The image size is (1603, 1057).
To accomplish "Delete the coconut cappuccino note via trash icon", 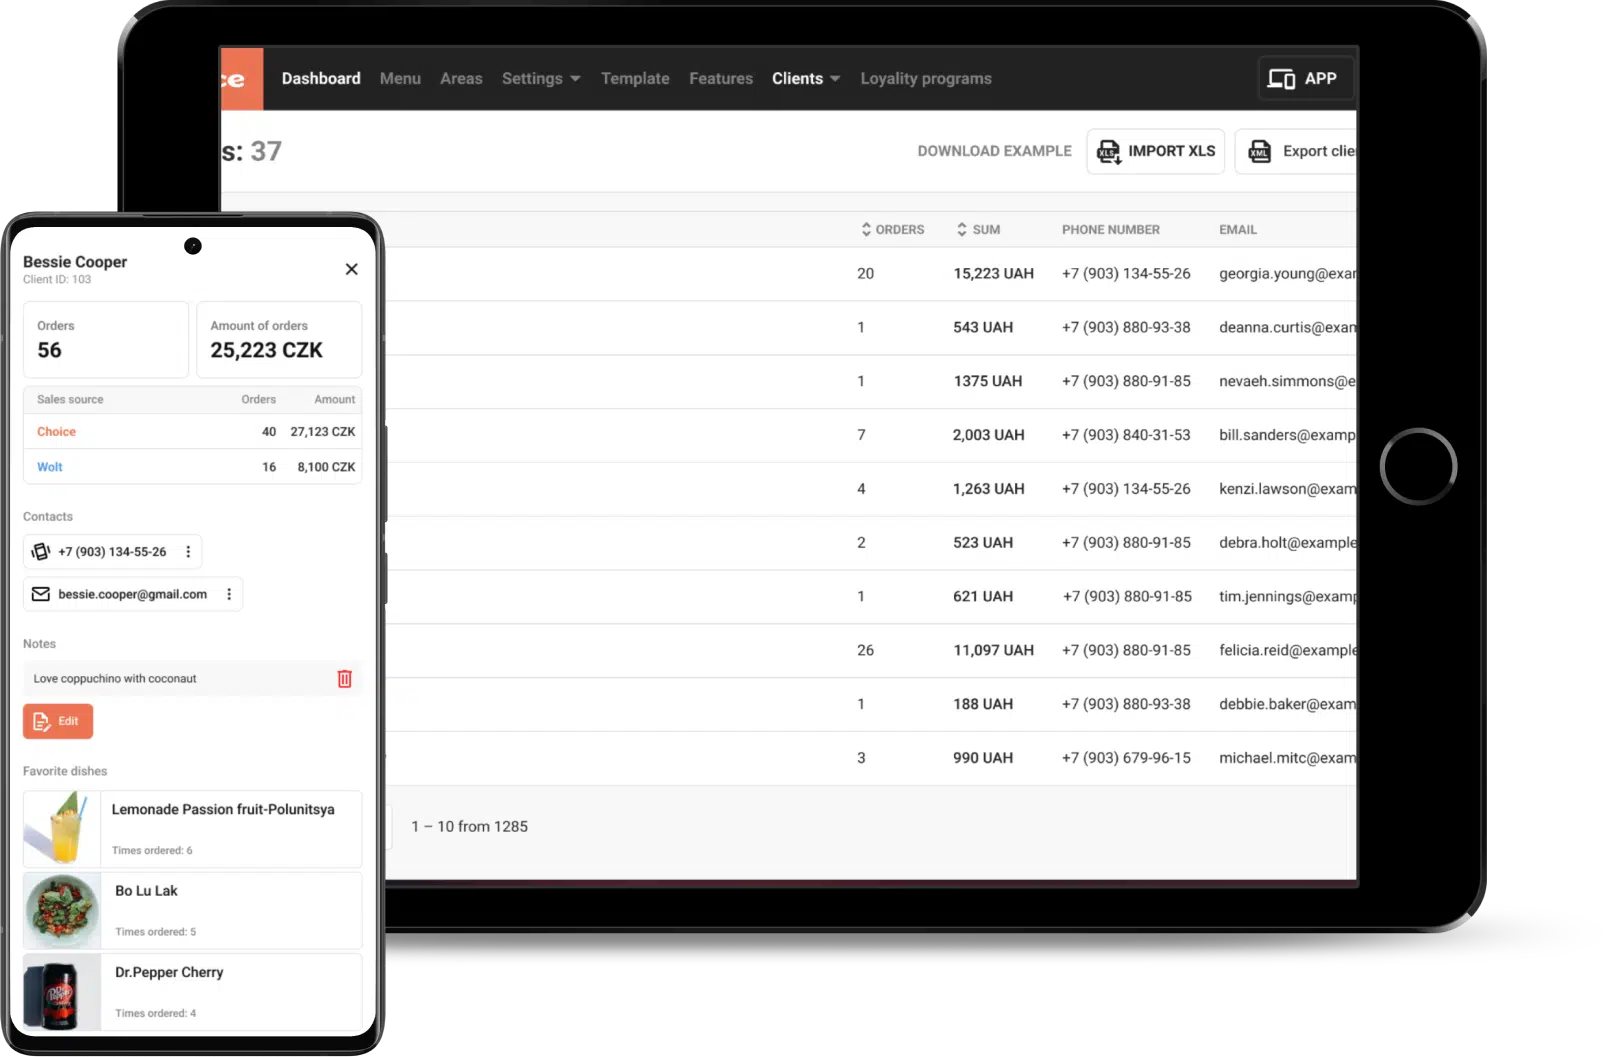I will point(345,678).
